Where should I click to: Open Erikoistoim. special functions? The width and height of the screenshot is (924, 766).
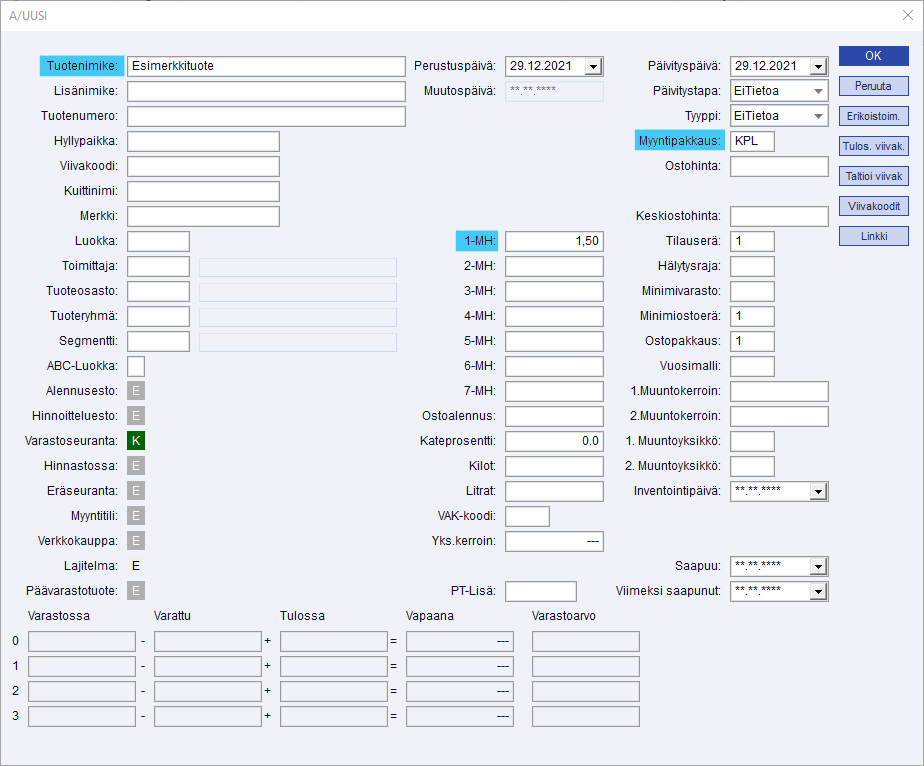[873, 116]
